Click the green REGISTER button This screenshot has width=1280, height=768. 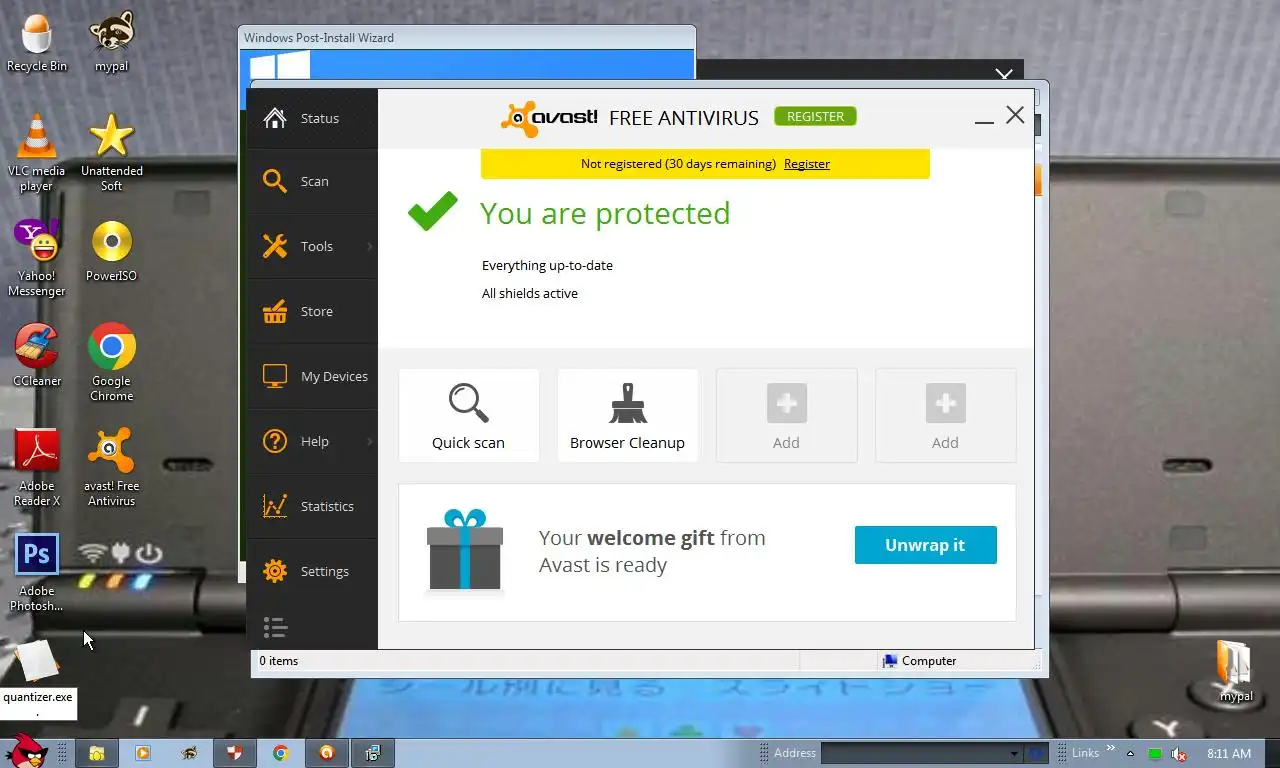pos(815,116)
